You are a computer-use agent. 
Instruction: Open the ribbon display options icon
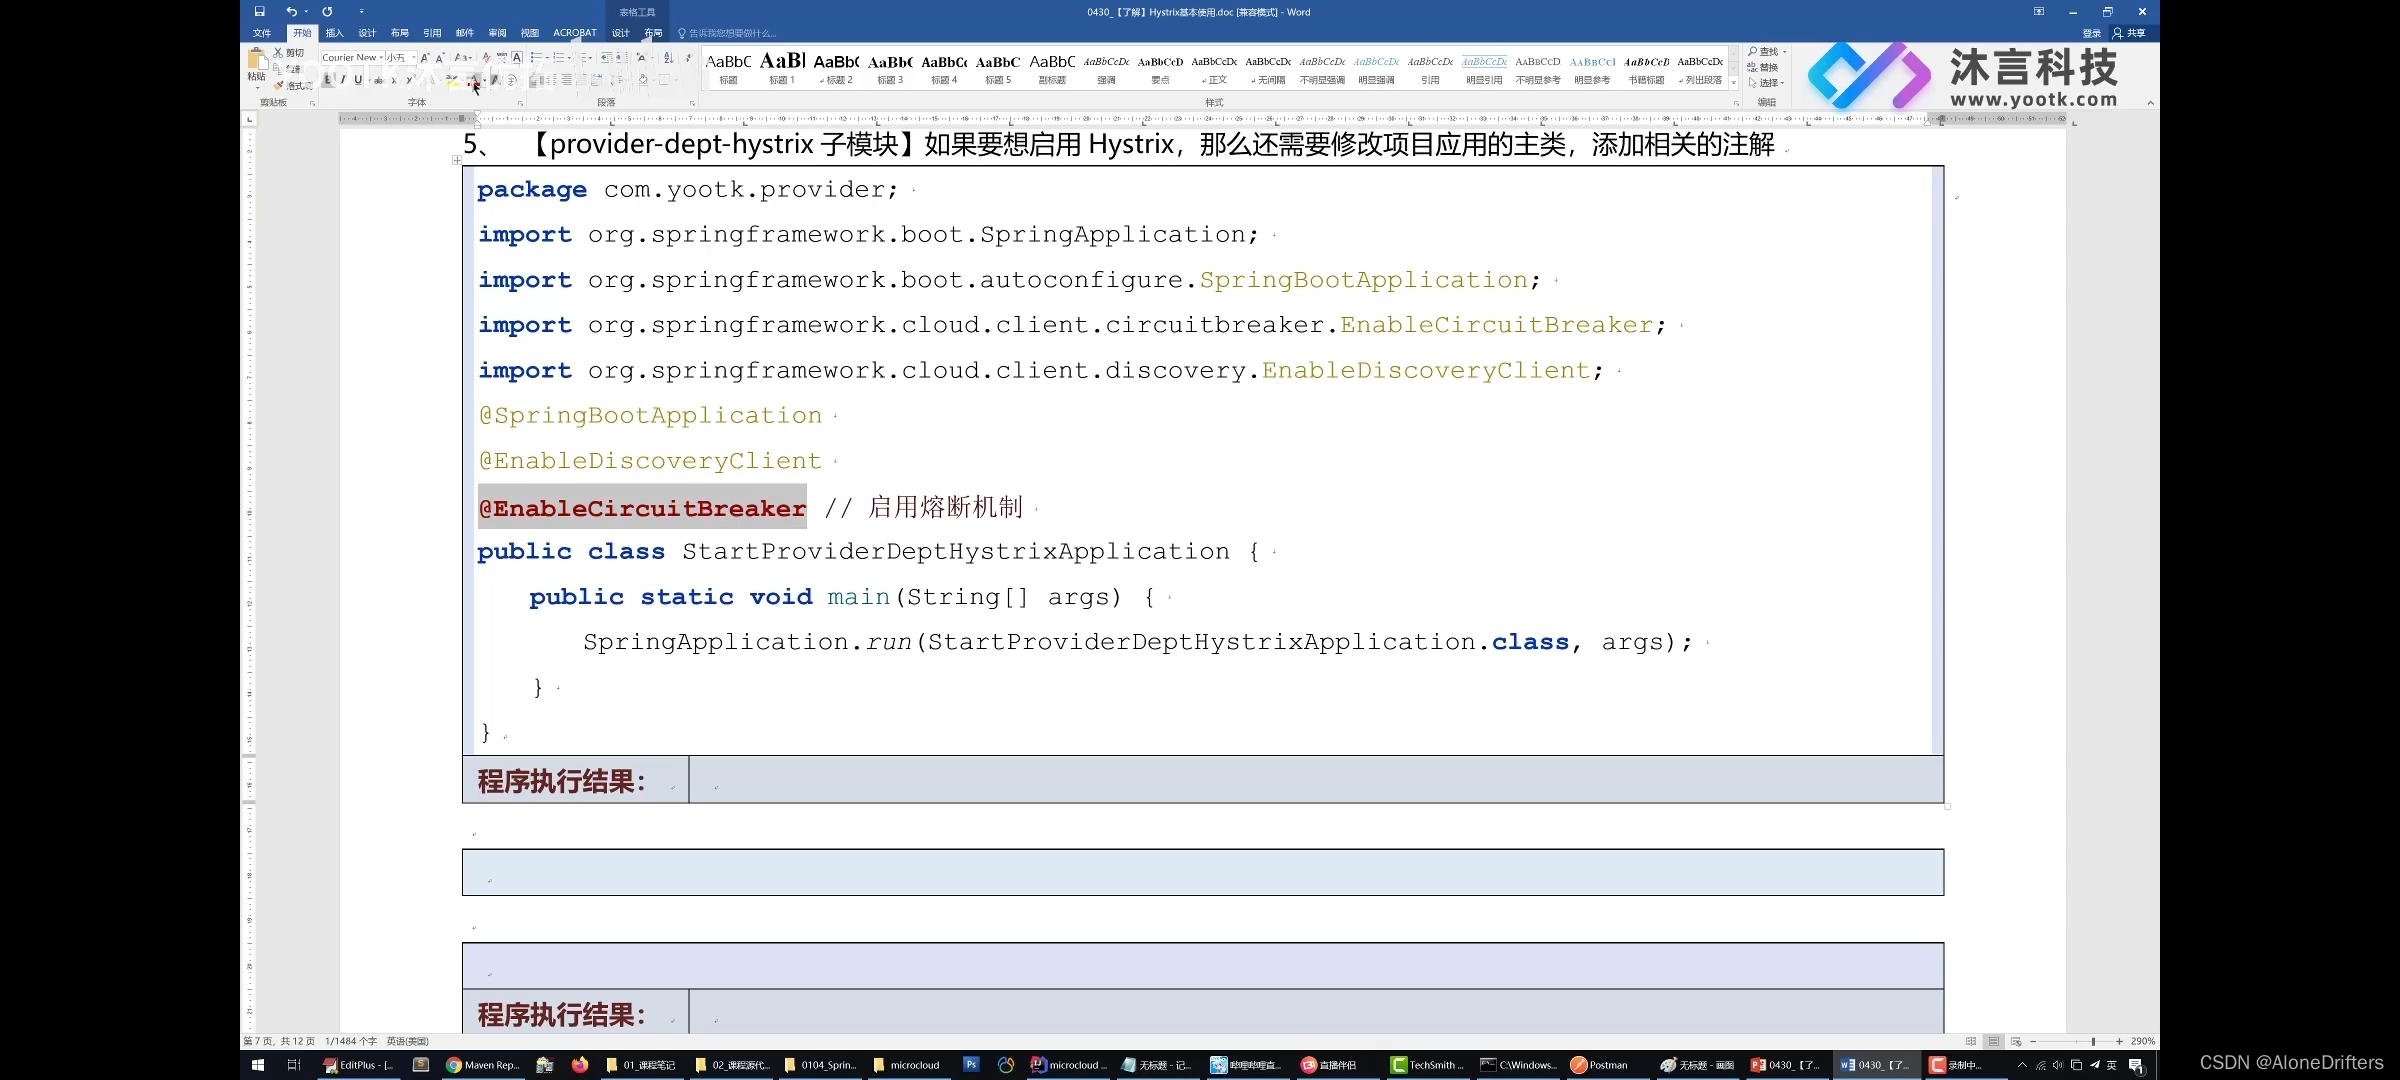click(2039, 12)
